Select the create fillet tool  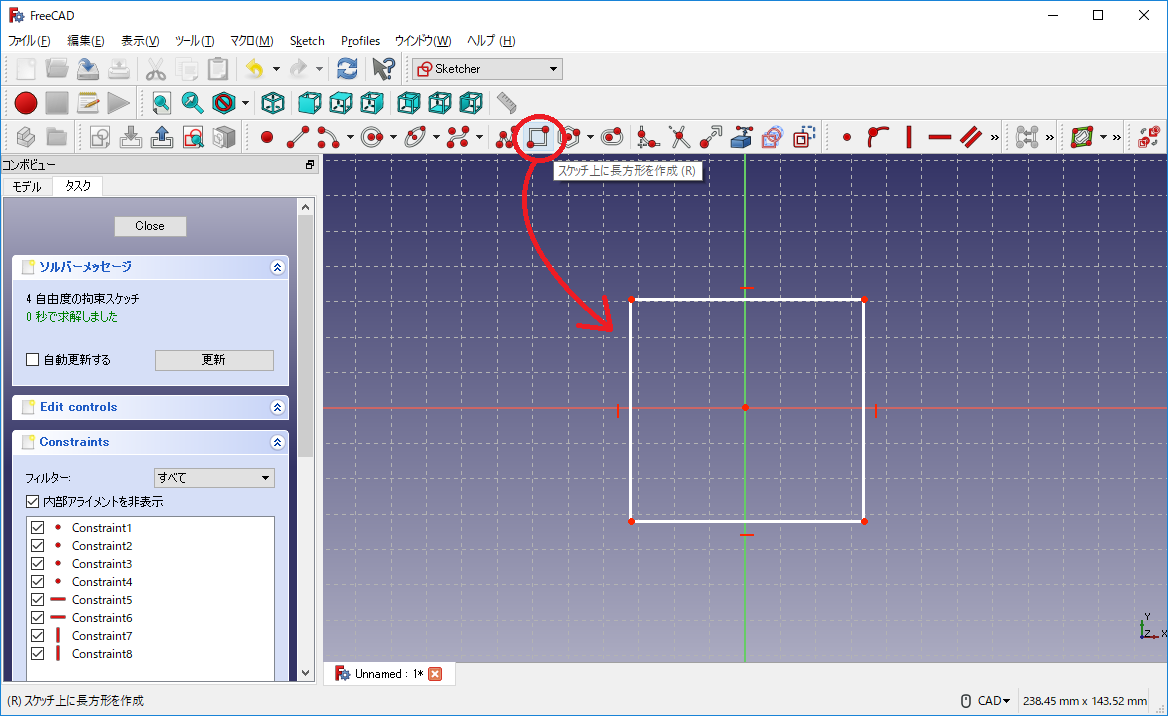pos(648,137)
